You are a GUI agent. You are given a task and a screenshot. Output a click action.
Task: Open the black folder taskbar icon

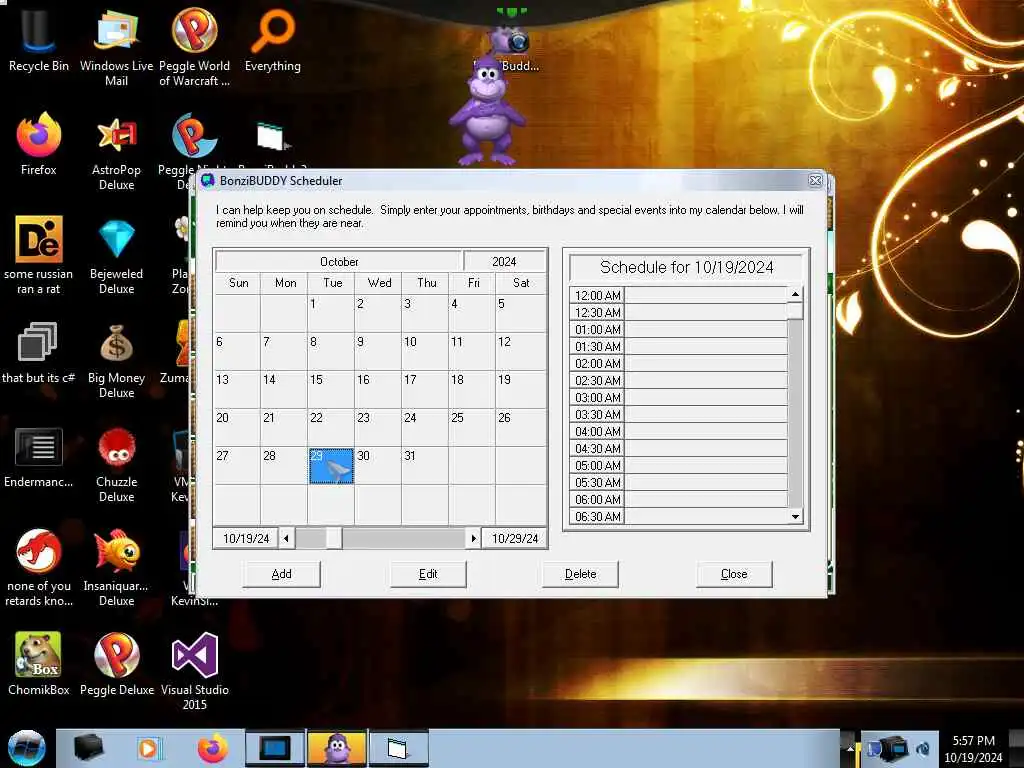(x=88, y=748)
